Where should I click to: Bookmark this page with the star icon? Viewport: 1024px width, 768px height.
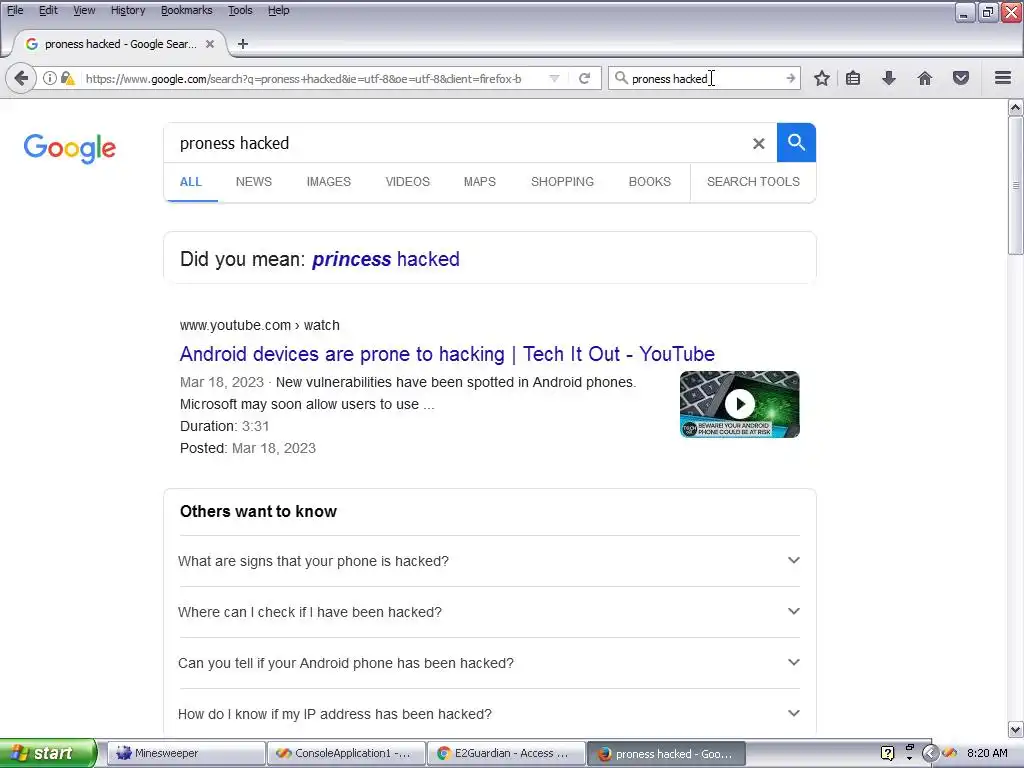coord(822,78)
